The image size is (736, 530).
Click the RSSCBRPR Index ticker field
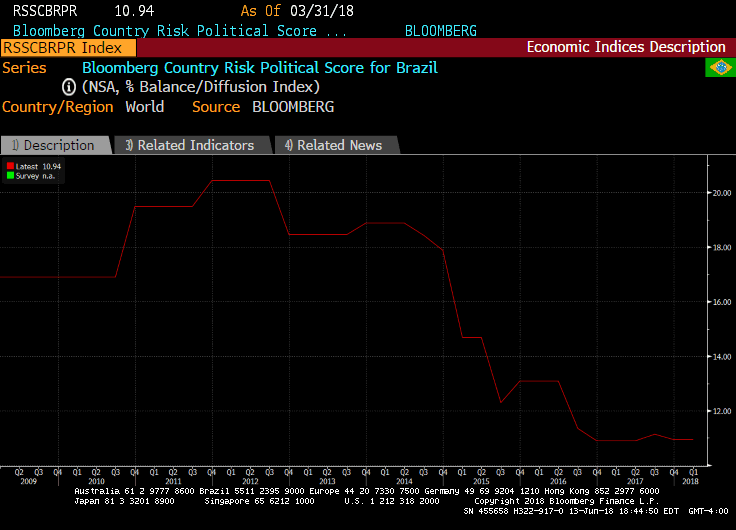pos(69,48)
